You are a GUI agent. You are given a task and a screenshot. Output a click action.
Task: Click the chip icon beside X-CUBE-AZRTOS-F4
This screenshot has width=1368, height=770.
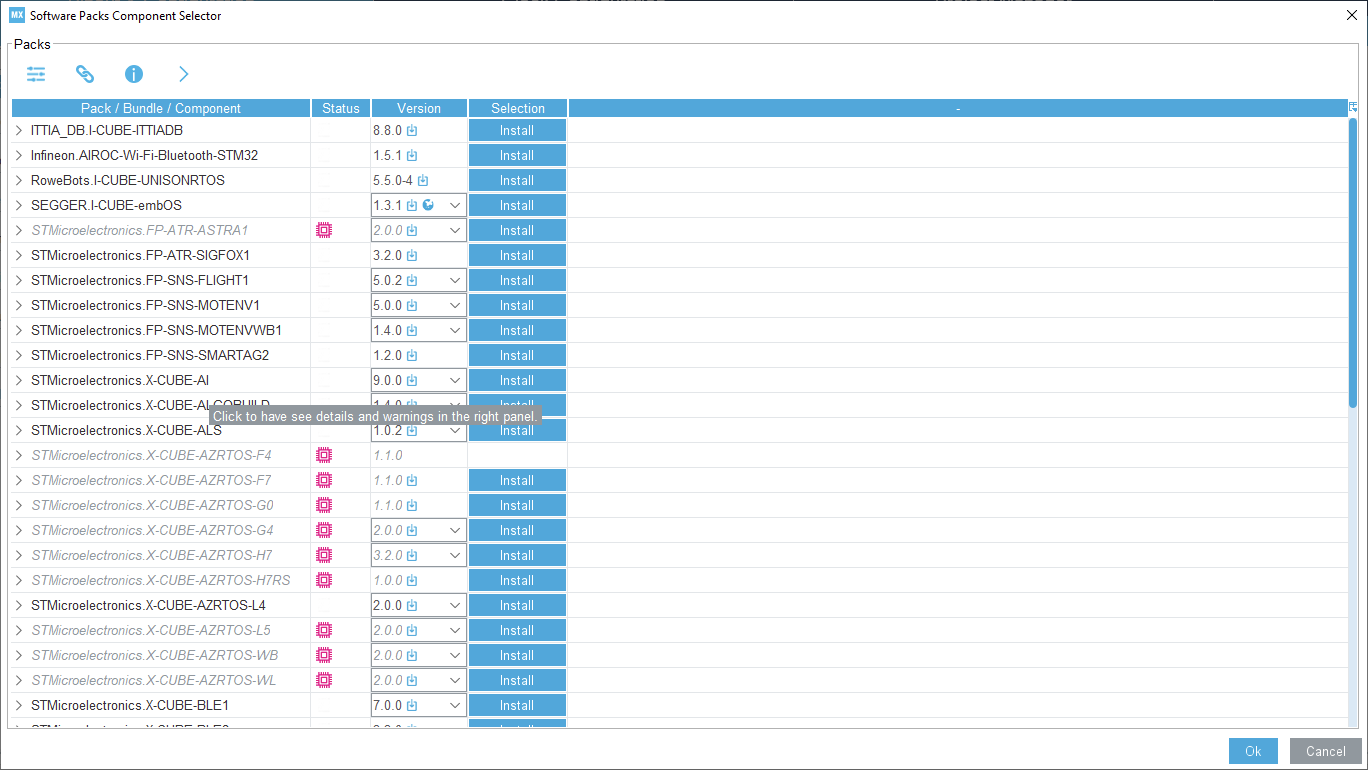point(323,454)
